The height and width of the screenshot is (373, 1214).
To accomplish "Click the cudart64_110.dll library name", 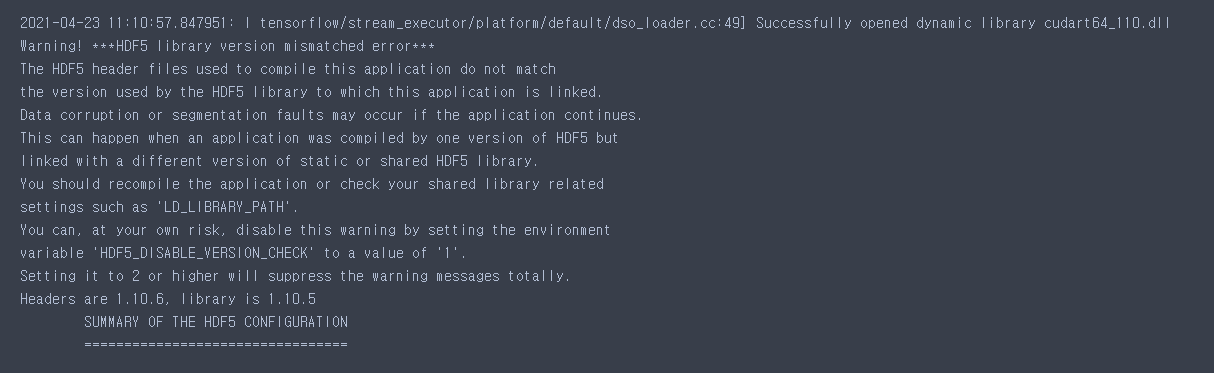I will 1132,23.
